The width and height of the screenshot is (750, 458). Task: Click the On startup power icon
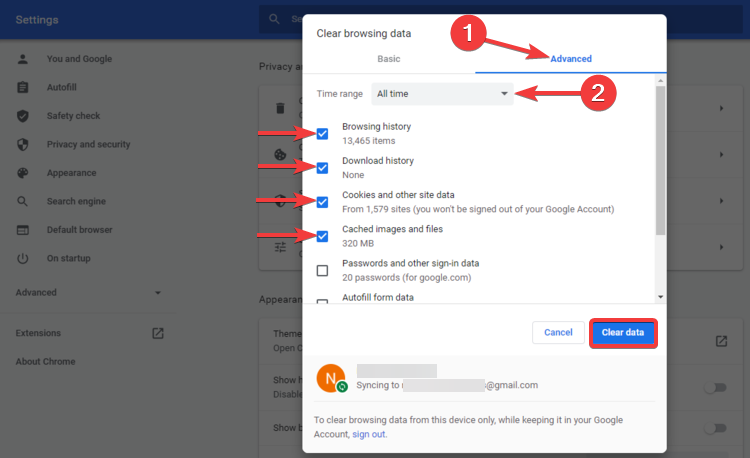[22, 258]
